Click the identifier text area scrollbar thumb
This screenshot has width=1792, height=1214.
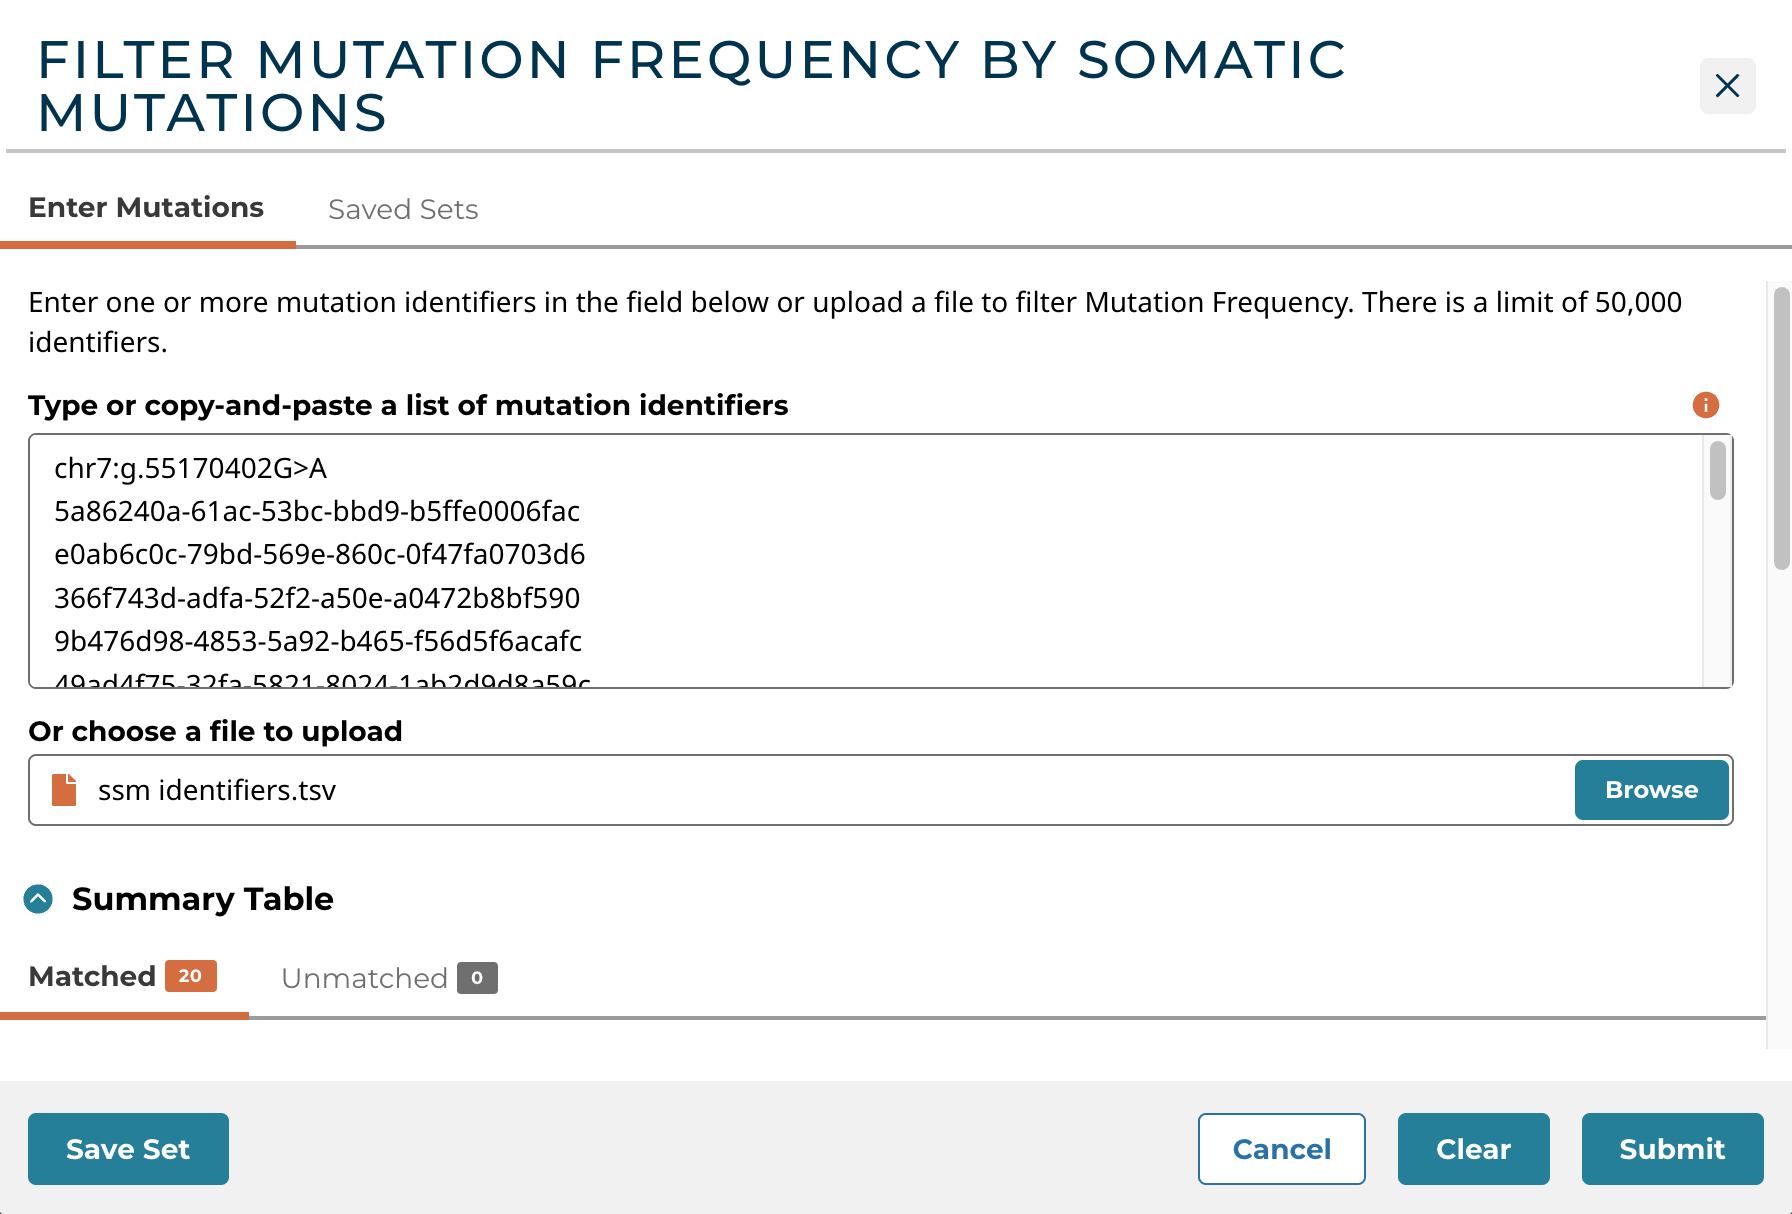click(x=1717, y=471)
